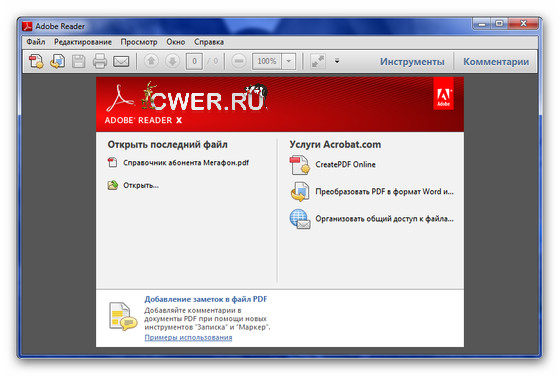Click the email envelope toolbar icon

(x=121, y=61)
